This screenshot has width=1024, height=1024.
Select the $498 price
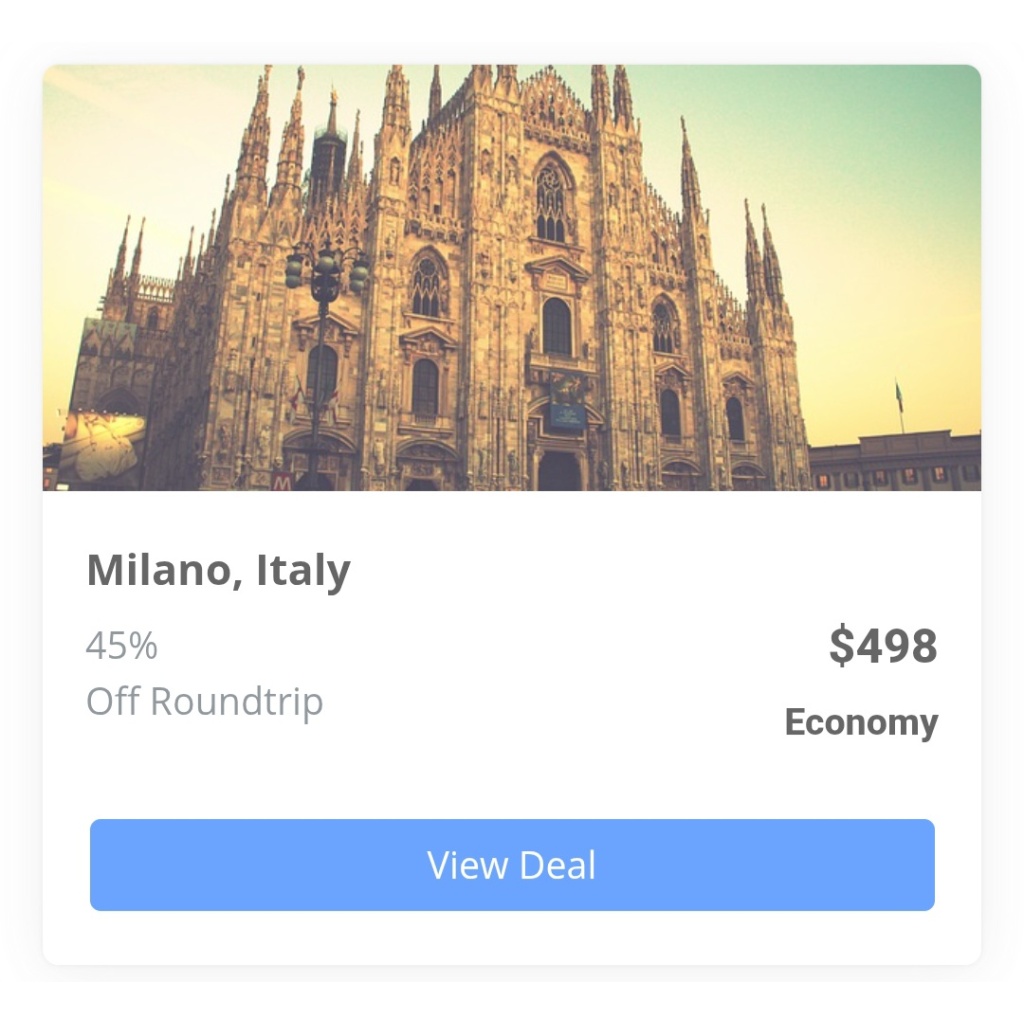click(883, 645)
